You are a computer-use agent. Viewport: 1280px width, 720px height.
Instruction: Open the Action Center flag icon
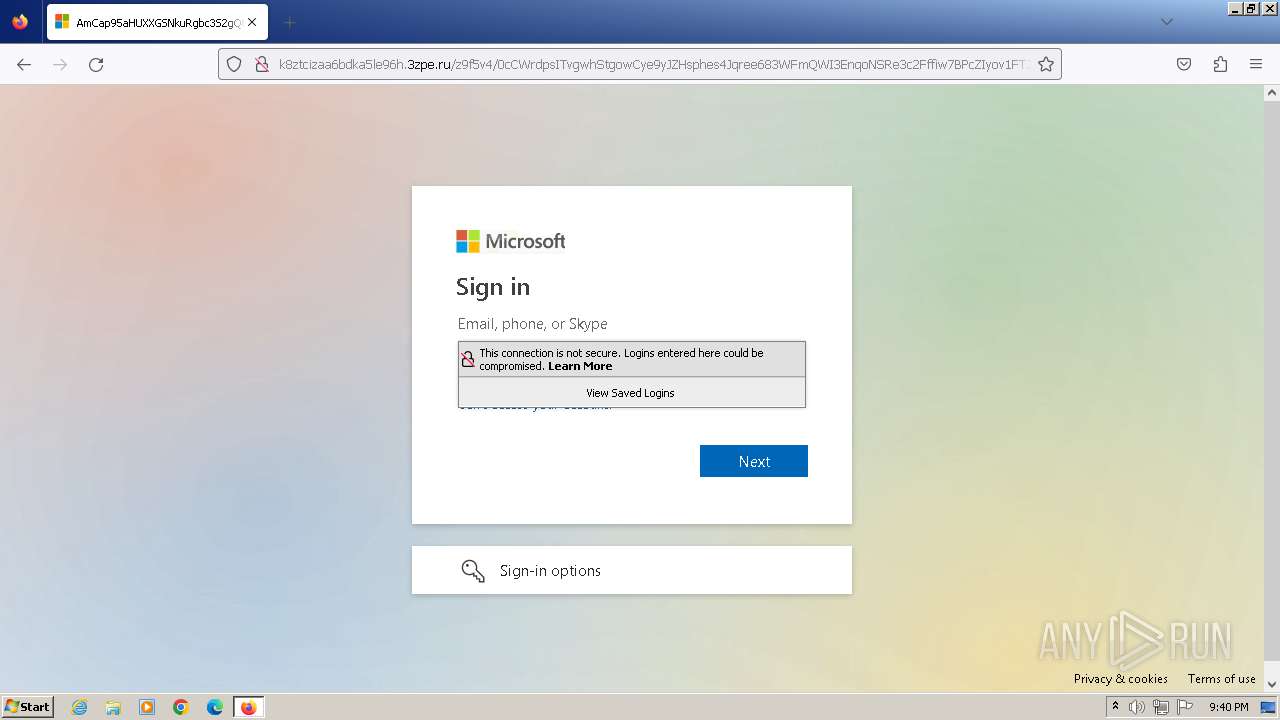coord(1184,707)
